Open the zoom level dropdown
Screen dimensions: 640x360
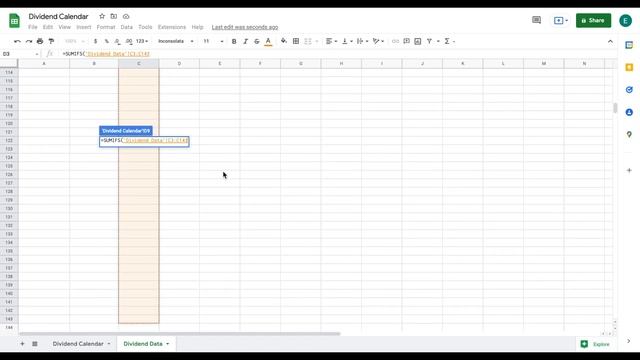75,41
